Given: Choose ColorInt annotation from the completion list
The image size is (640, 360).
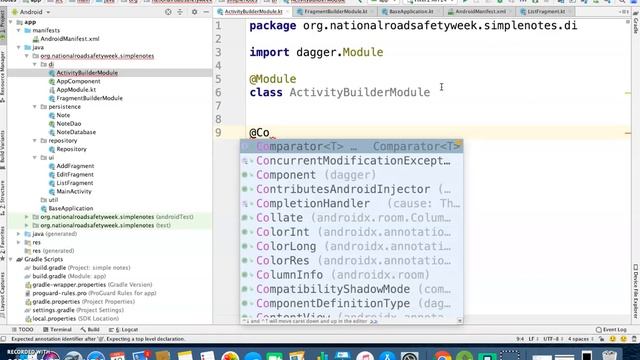Looking at the screenshot, I should click(351, 232).
